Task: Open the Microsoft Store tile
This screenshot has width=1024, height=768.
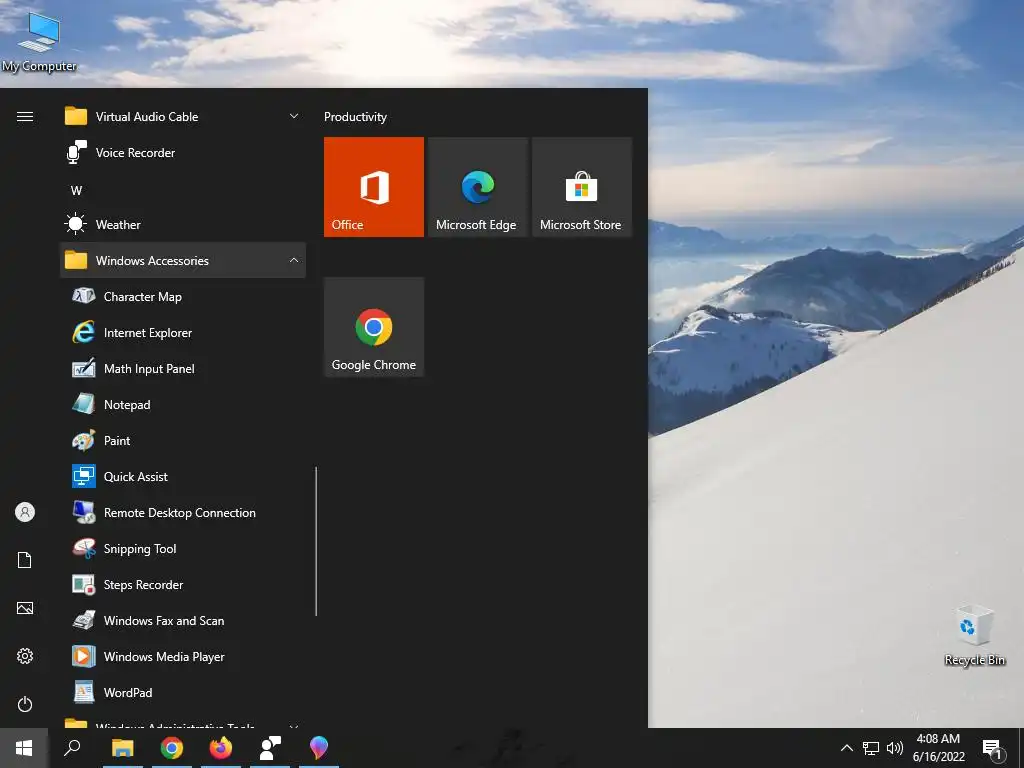Action: point(582,187)
